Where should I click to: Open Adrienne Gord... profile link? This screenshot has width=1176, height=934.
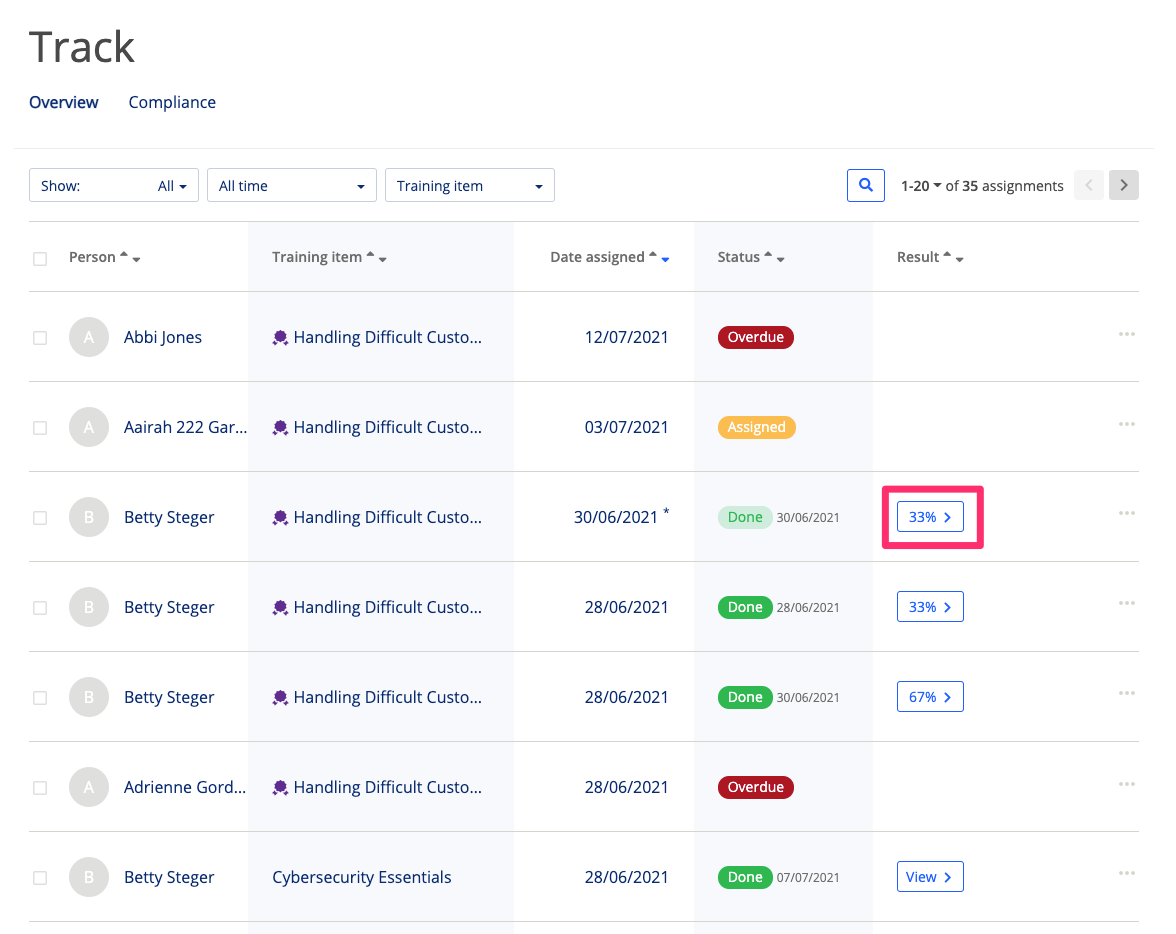(184, 788)
